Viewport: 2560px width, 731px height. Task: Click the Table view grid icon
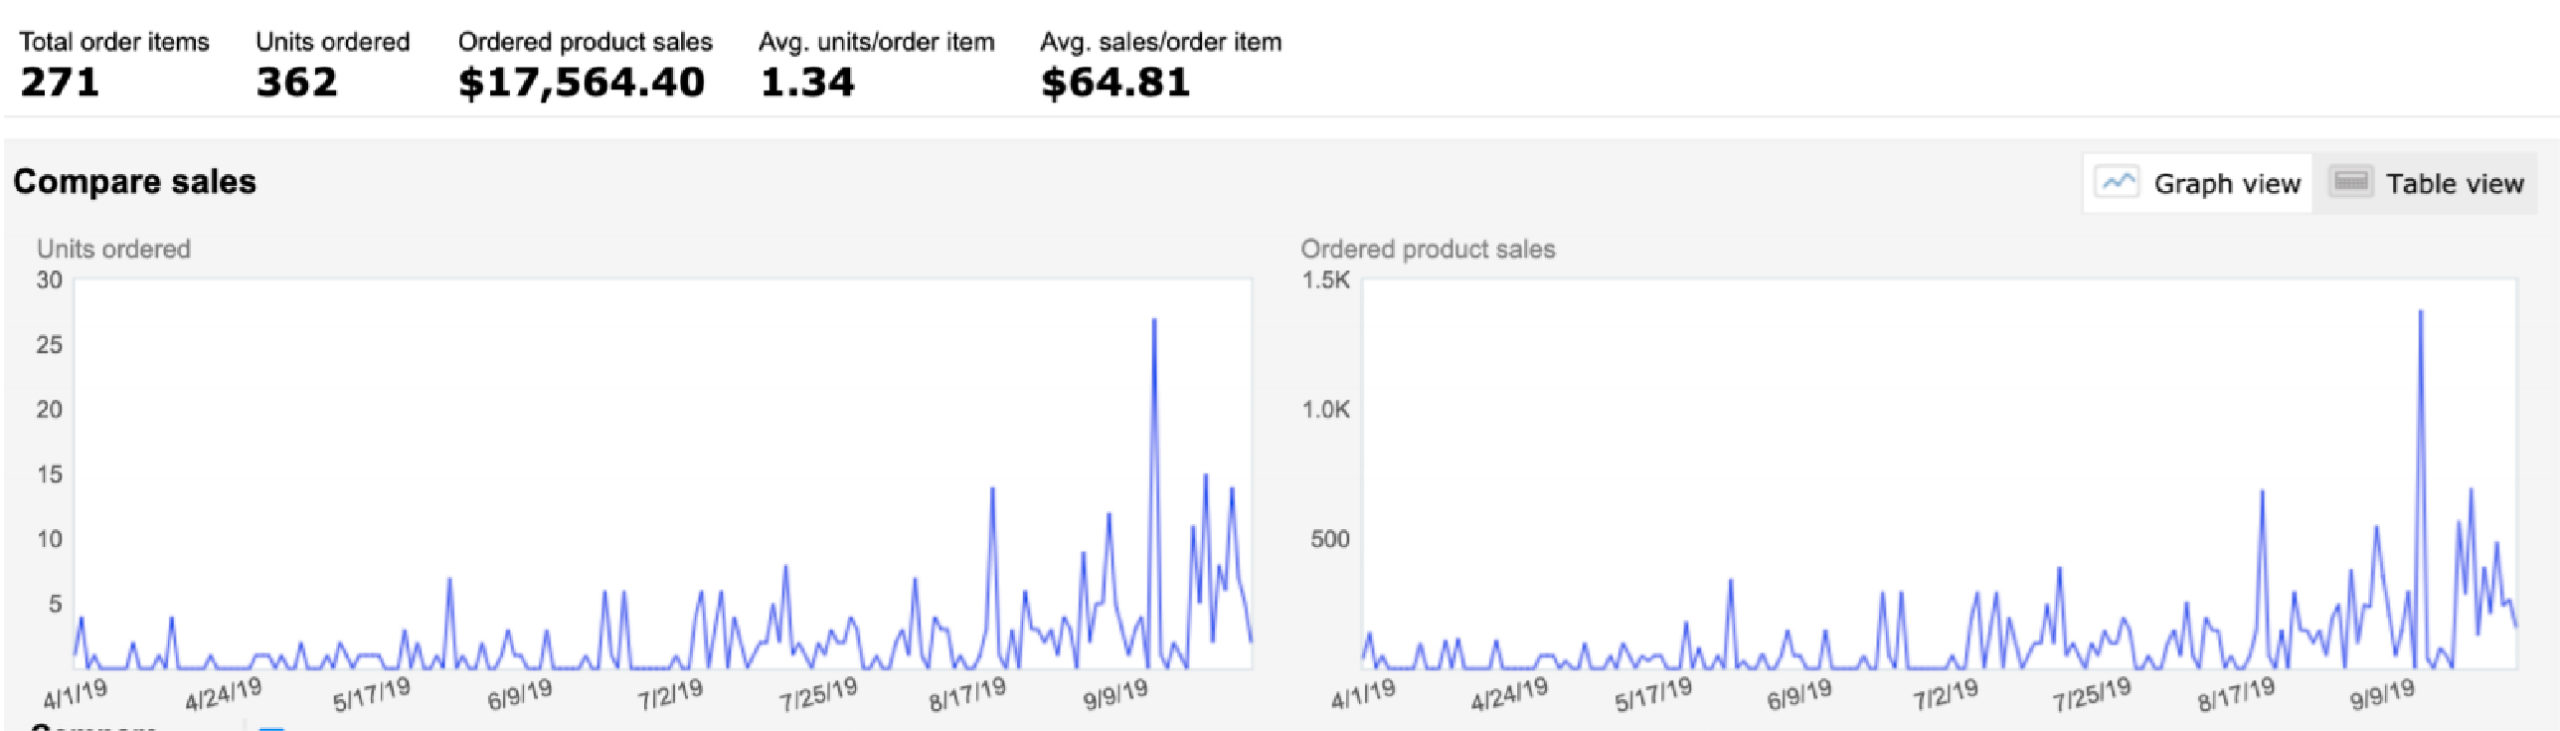point(2351,182)
